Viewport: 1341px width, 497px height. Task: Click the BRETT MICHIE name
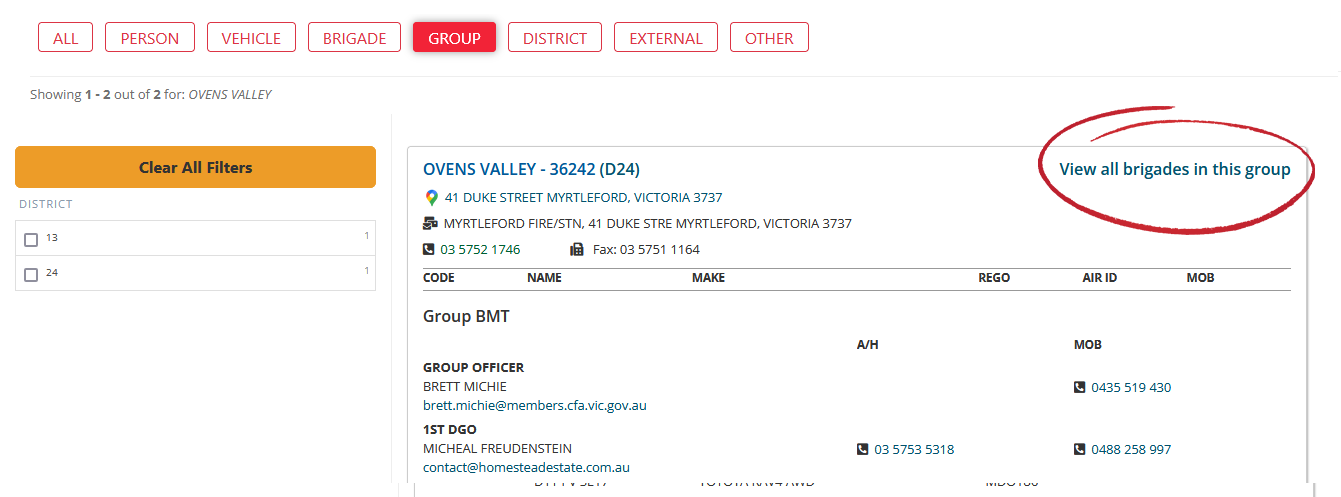pyautogui.click(x=465, y=387)
